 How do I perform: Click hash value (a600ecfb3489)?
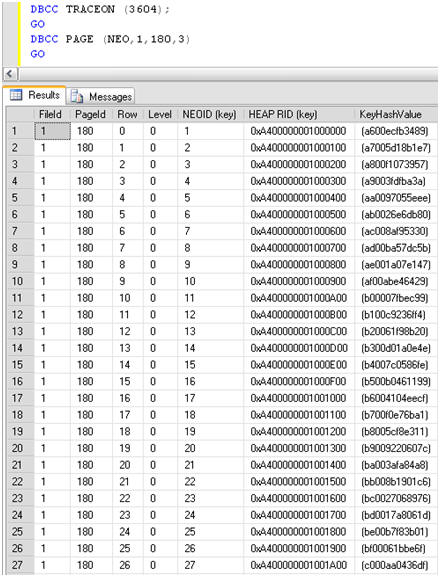tap(395, 131)
